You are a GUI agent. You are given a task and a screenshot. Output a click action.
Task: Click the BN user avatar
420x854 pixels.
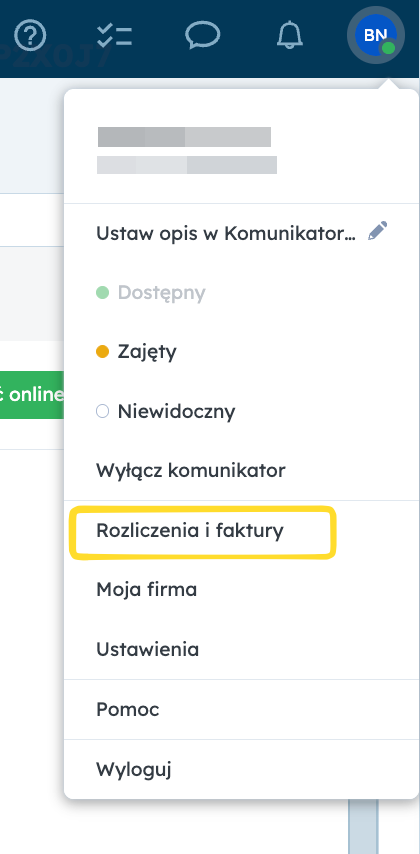click(x=375, y=35)
